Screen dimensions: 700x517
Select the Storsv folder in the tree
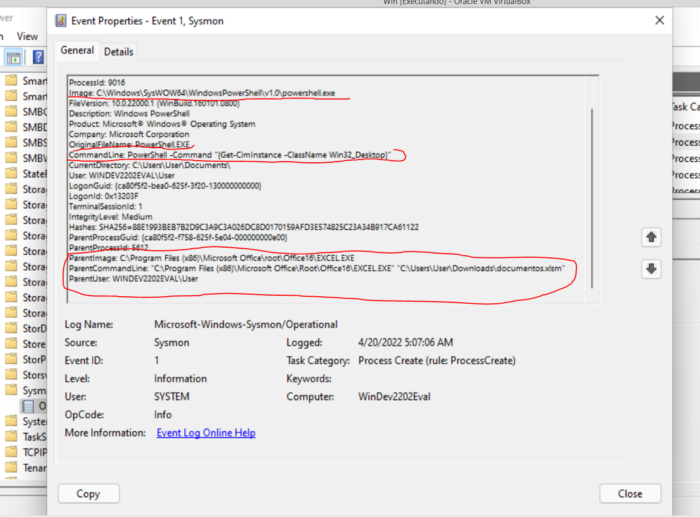point(25,375)
